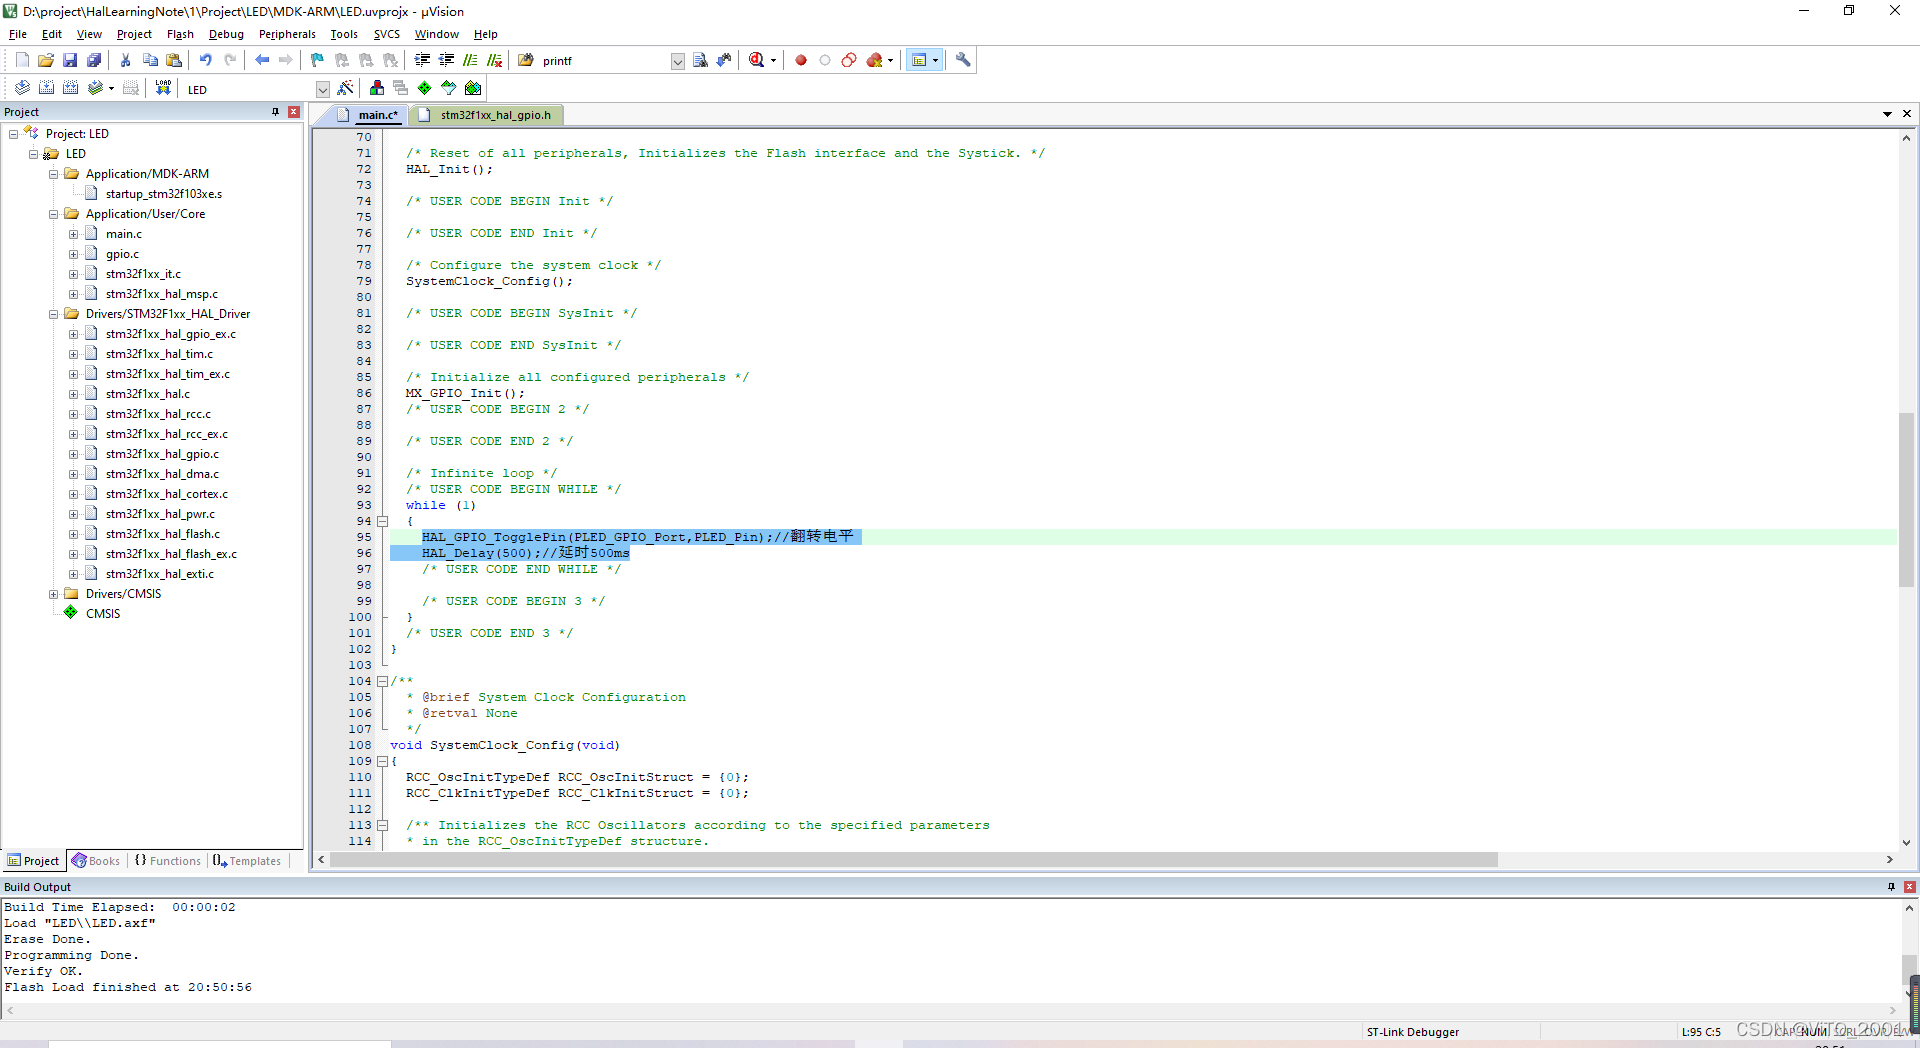Collapse the comment fold marker before SystemClock_Config
Screen dimensions: 1920x1048
pyautogui.click(x=382, y=681)
